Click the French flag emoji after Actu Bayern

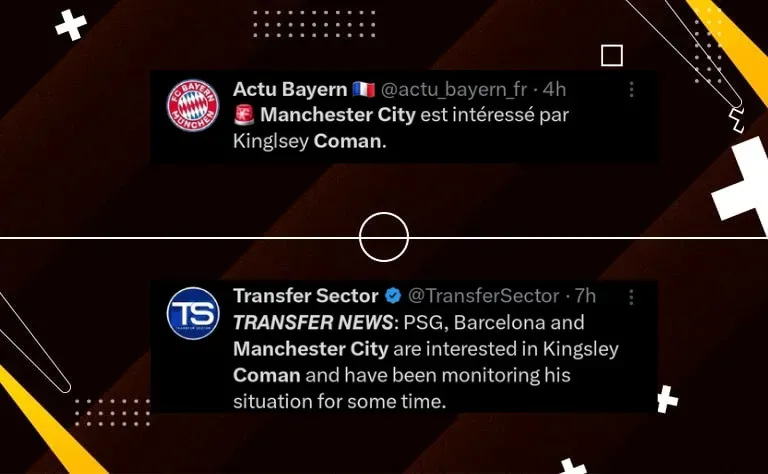[x=363, y=90]
